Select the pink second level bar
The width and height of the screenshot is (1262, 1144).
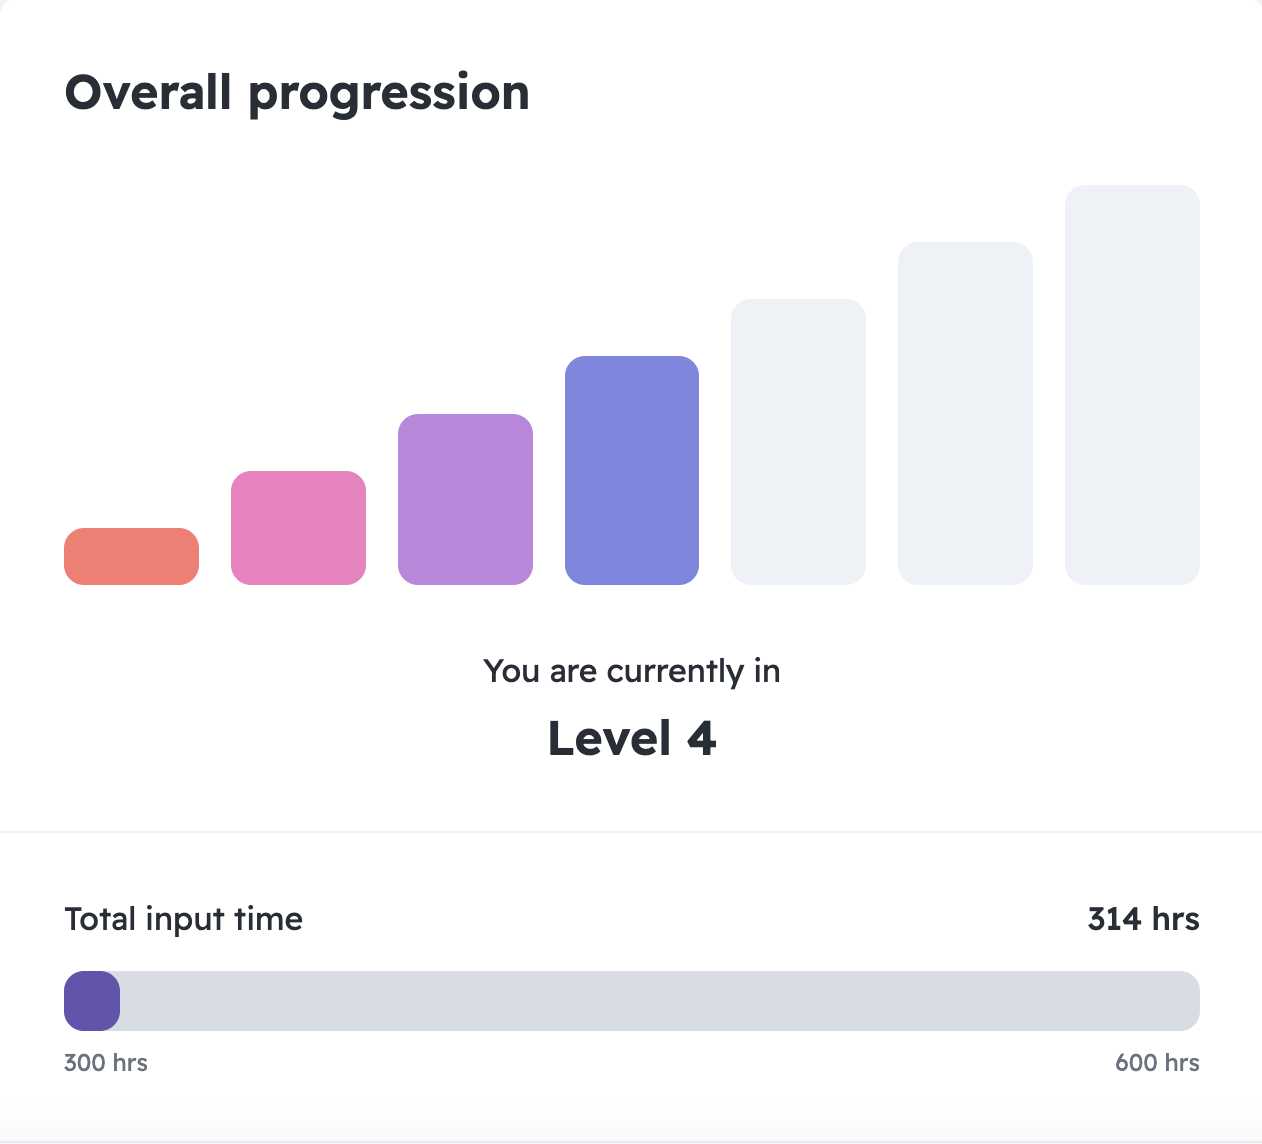(298, 528)
